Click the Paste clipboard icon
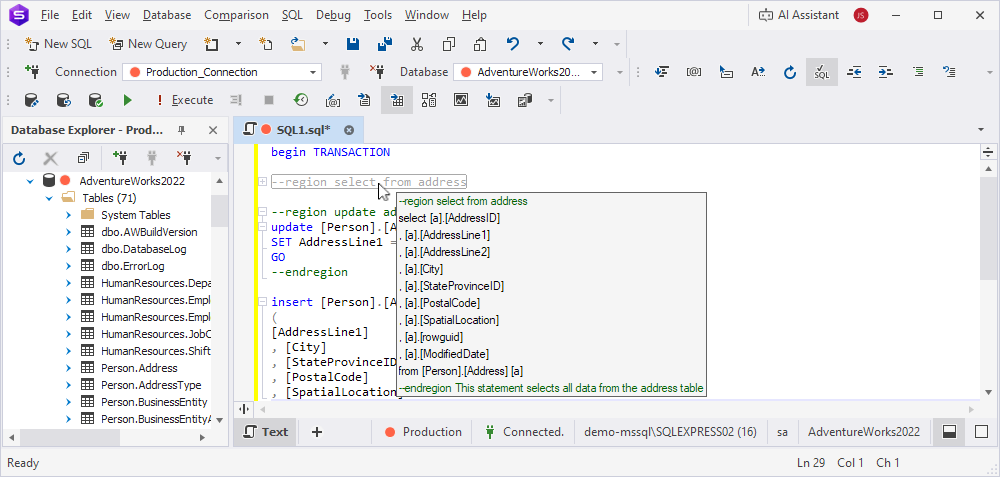The image size is (1000, 477). coord(480,44)
